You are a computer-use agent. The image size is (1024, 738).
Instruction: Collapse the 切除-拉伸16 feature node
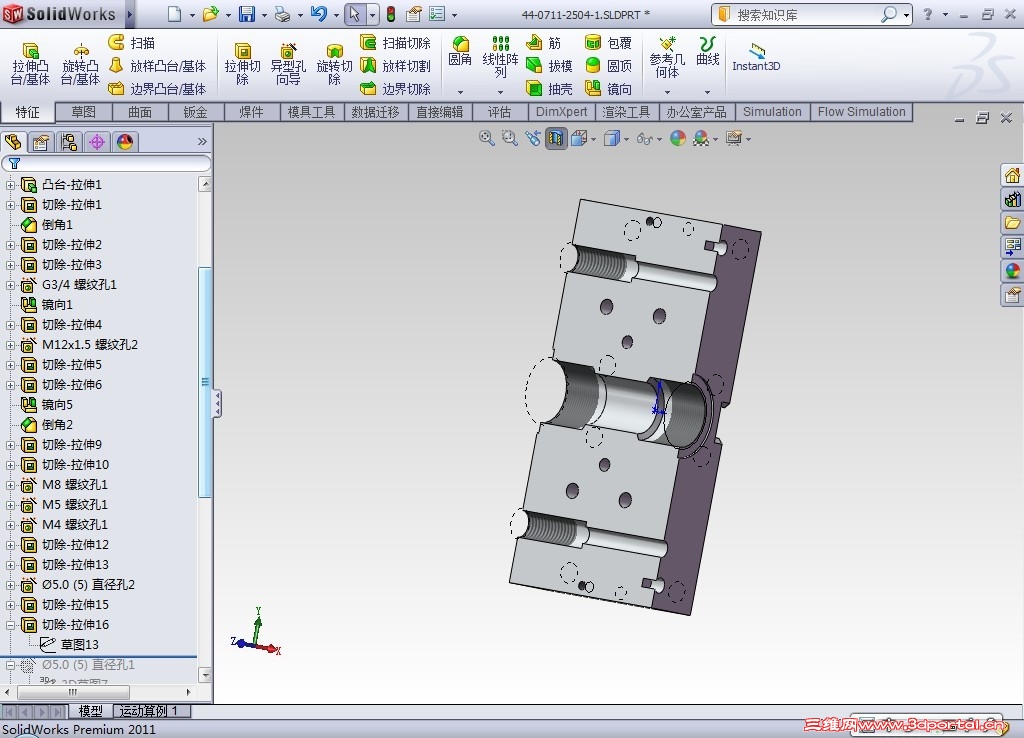(10, 626)
